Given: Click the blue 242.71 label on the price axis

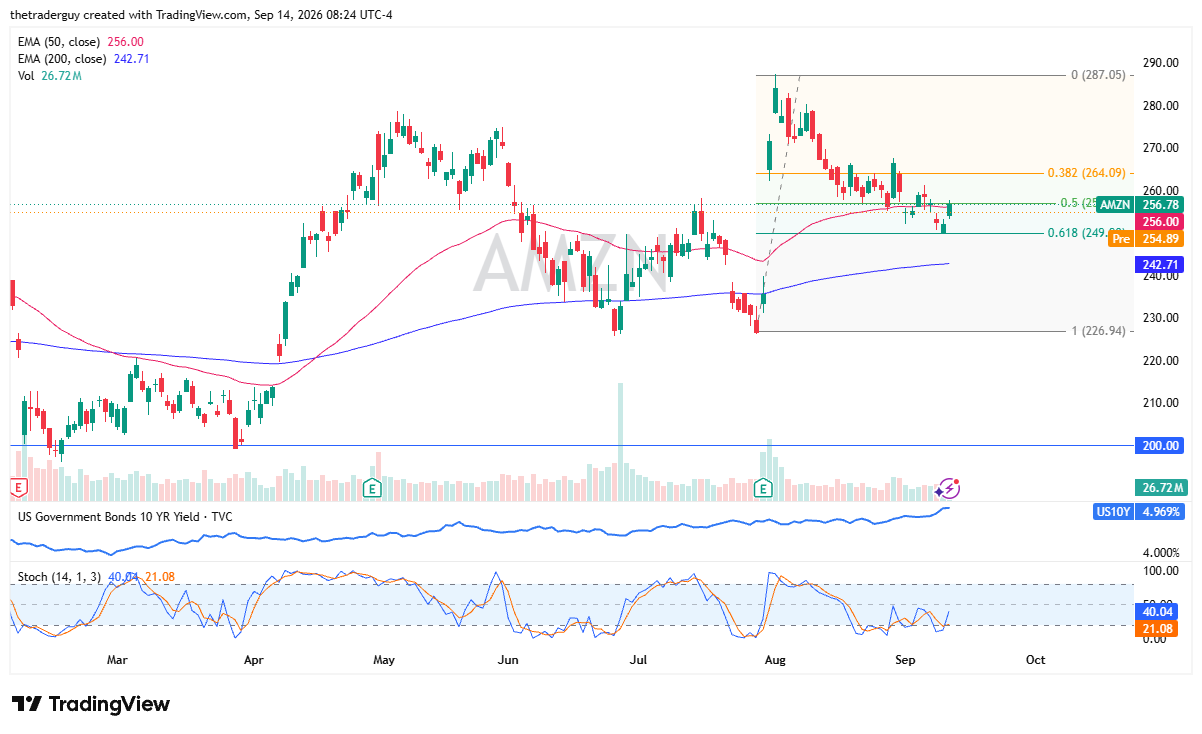Looking at the screenshot, I should (x=1161, y=264).
